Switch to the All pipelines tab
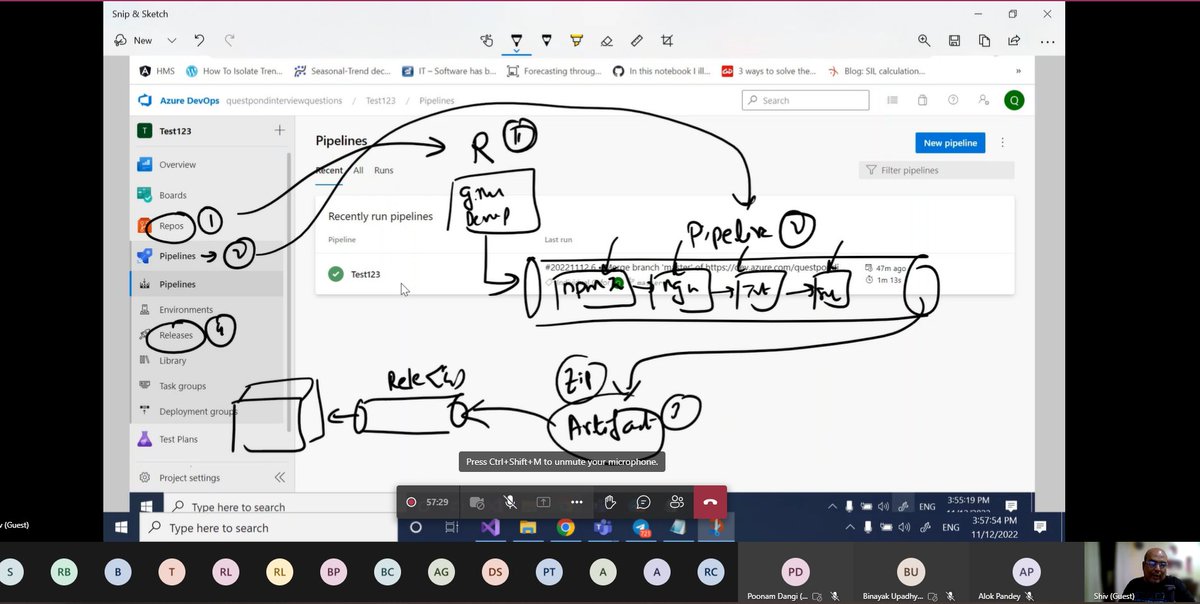Image resolution: width=1200 pixels, height=604 pixels. tap(358, 170)
